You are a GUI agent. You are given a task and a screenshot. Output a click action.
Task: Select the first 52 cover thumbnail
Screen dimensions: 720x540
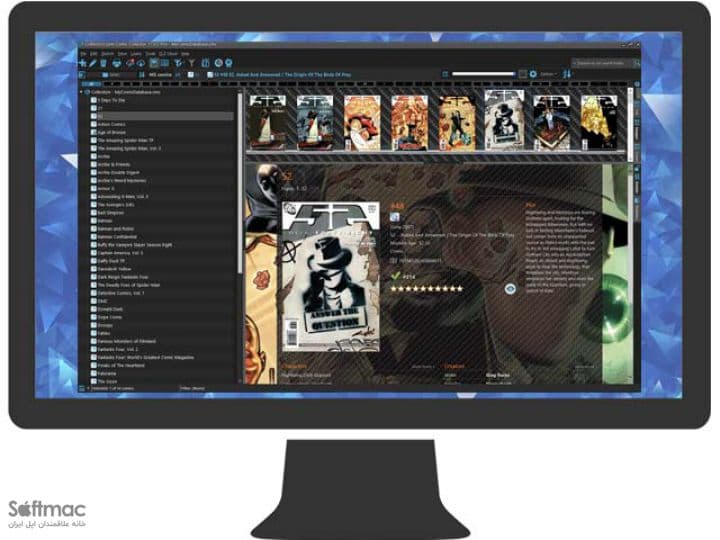tap(267, 122)
